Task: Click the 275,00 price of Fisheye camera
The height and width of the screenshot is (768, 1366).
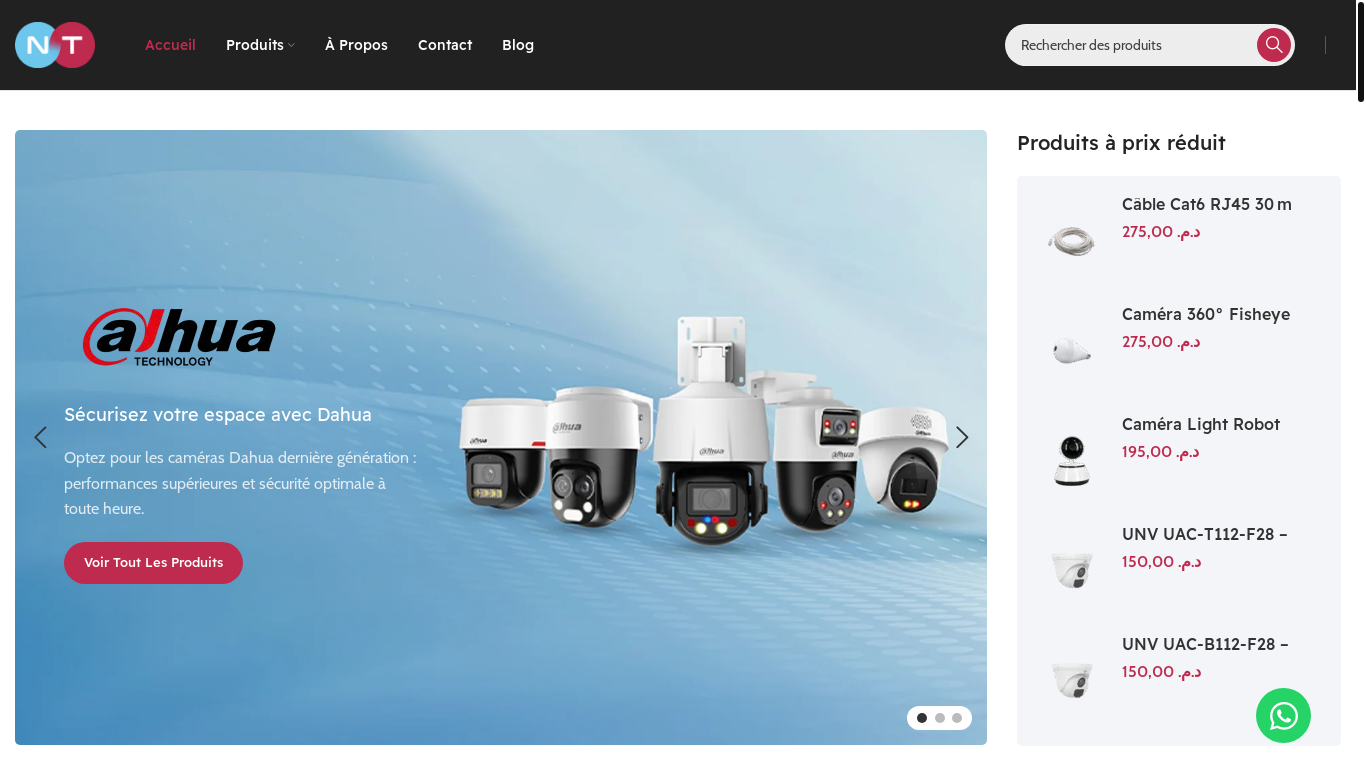Action: pyautogui.click(x=1161, y=341)
